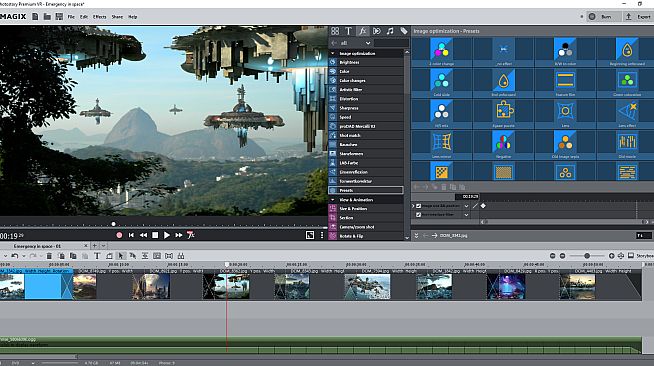The image size is (654, 366).
Task: Open the Store tag tab icon
Action: tap(404, 31)
